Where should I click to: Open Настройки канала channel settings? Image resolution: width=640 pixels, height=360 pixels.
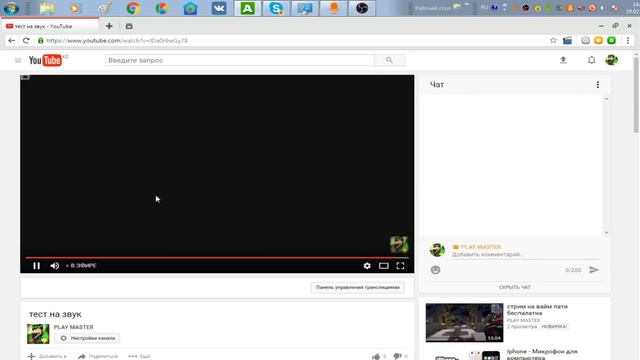87,338
